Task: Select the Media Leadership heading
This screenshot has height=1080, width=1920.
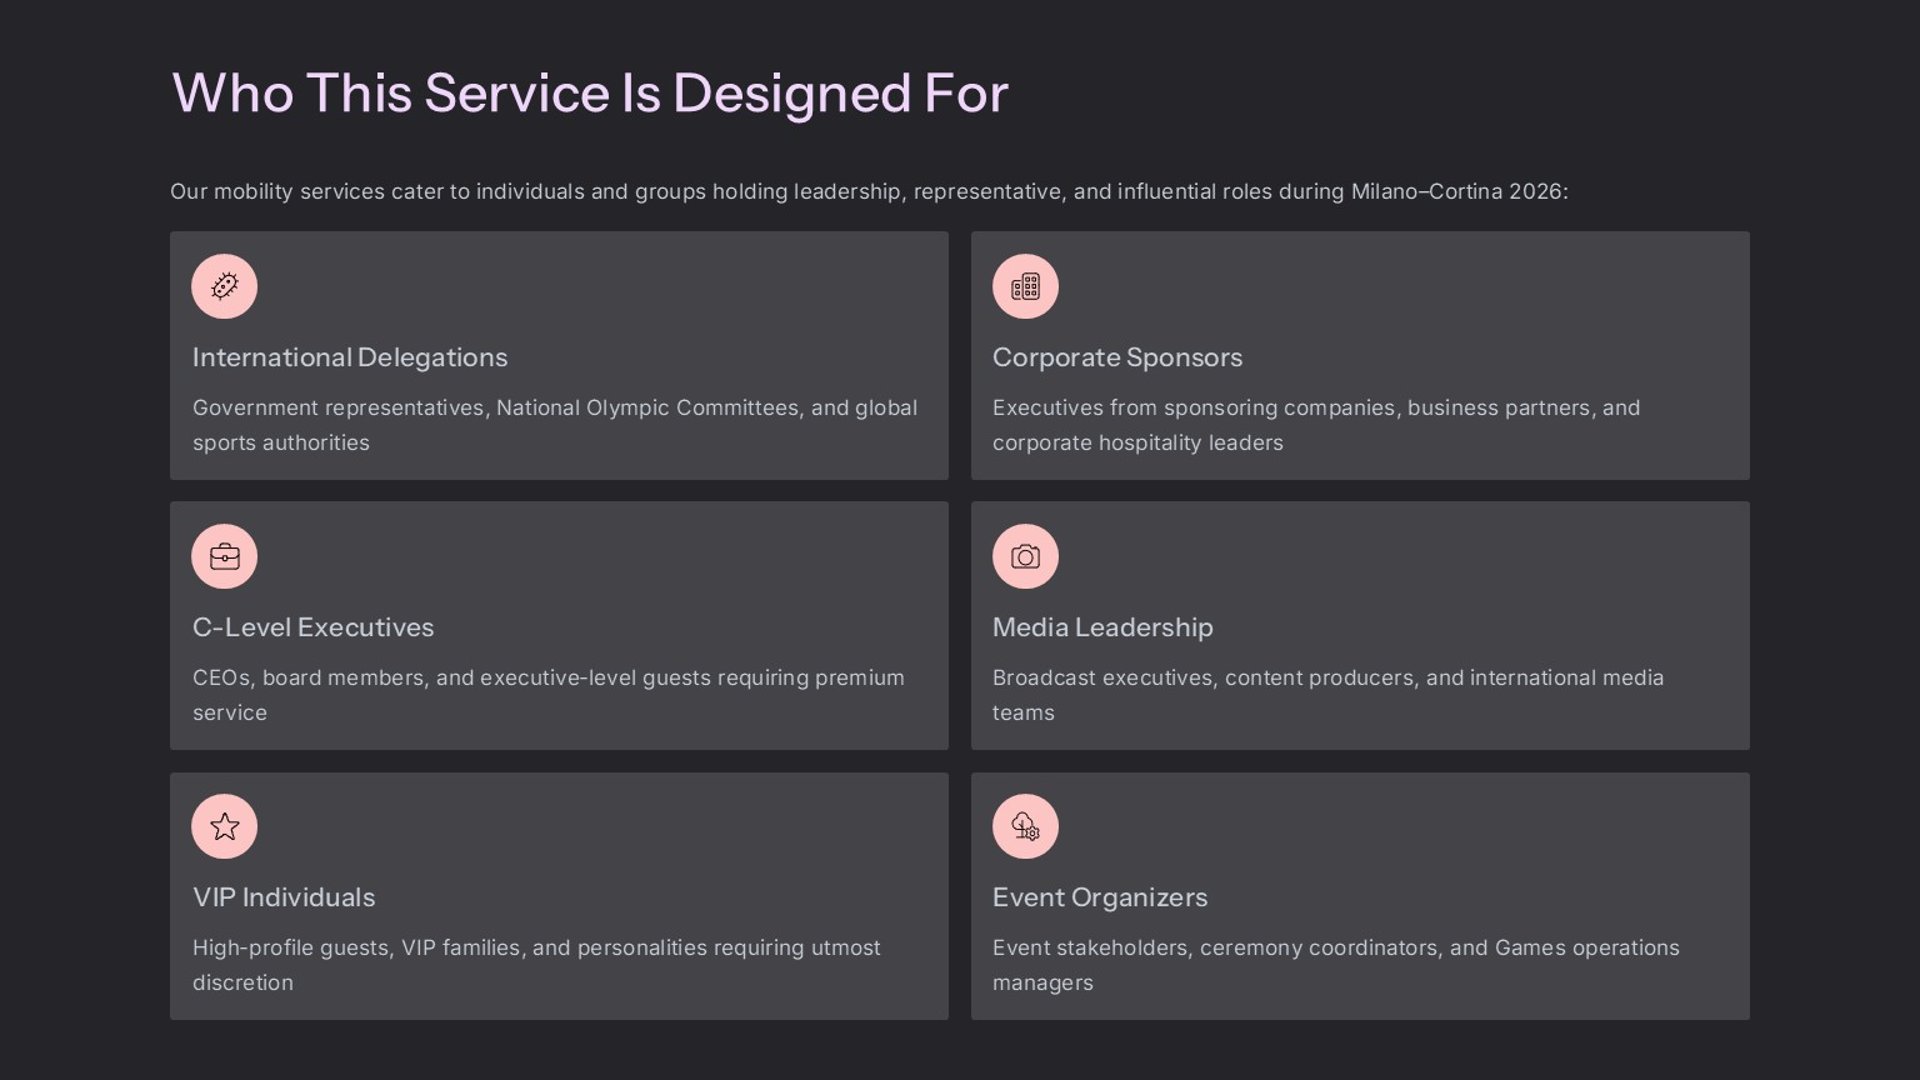Action: pos(1102,628)
